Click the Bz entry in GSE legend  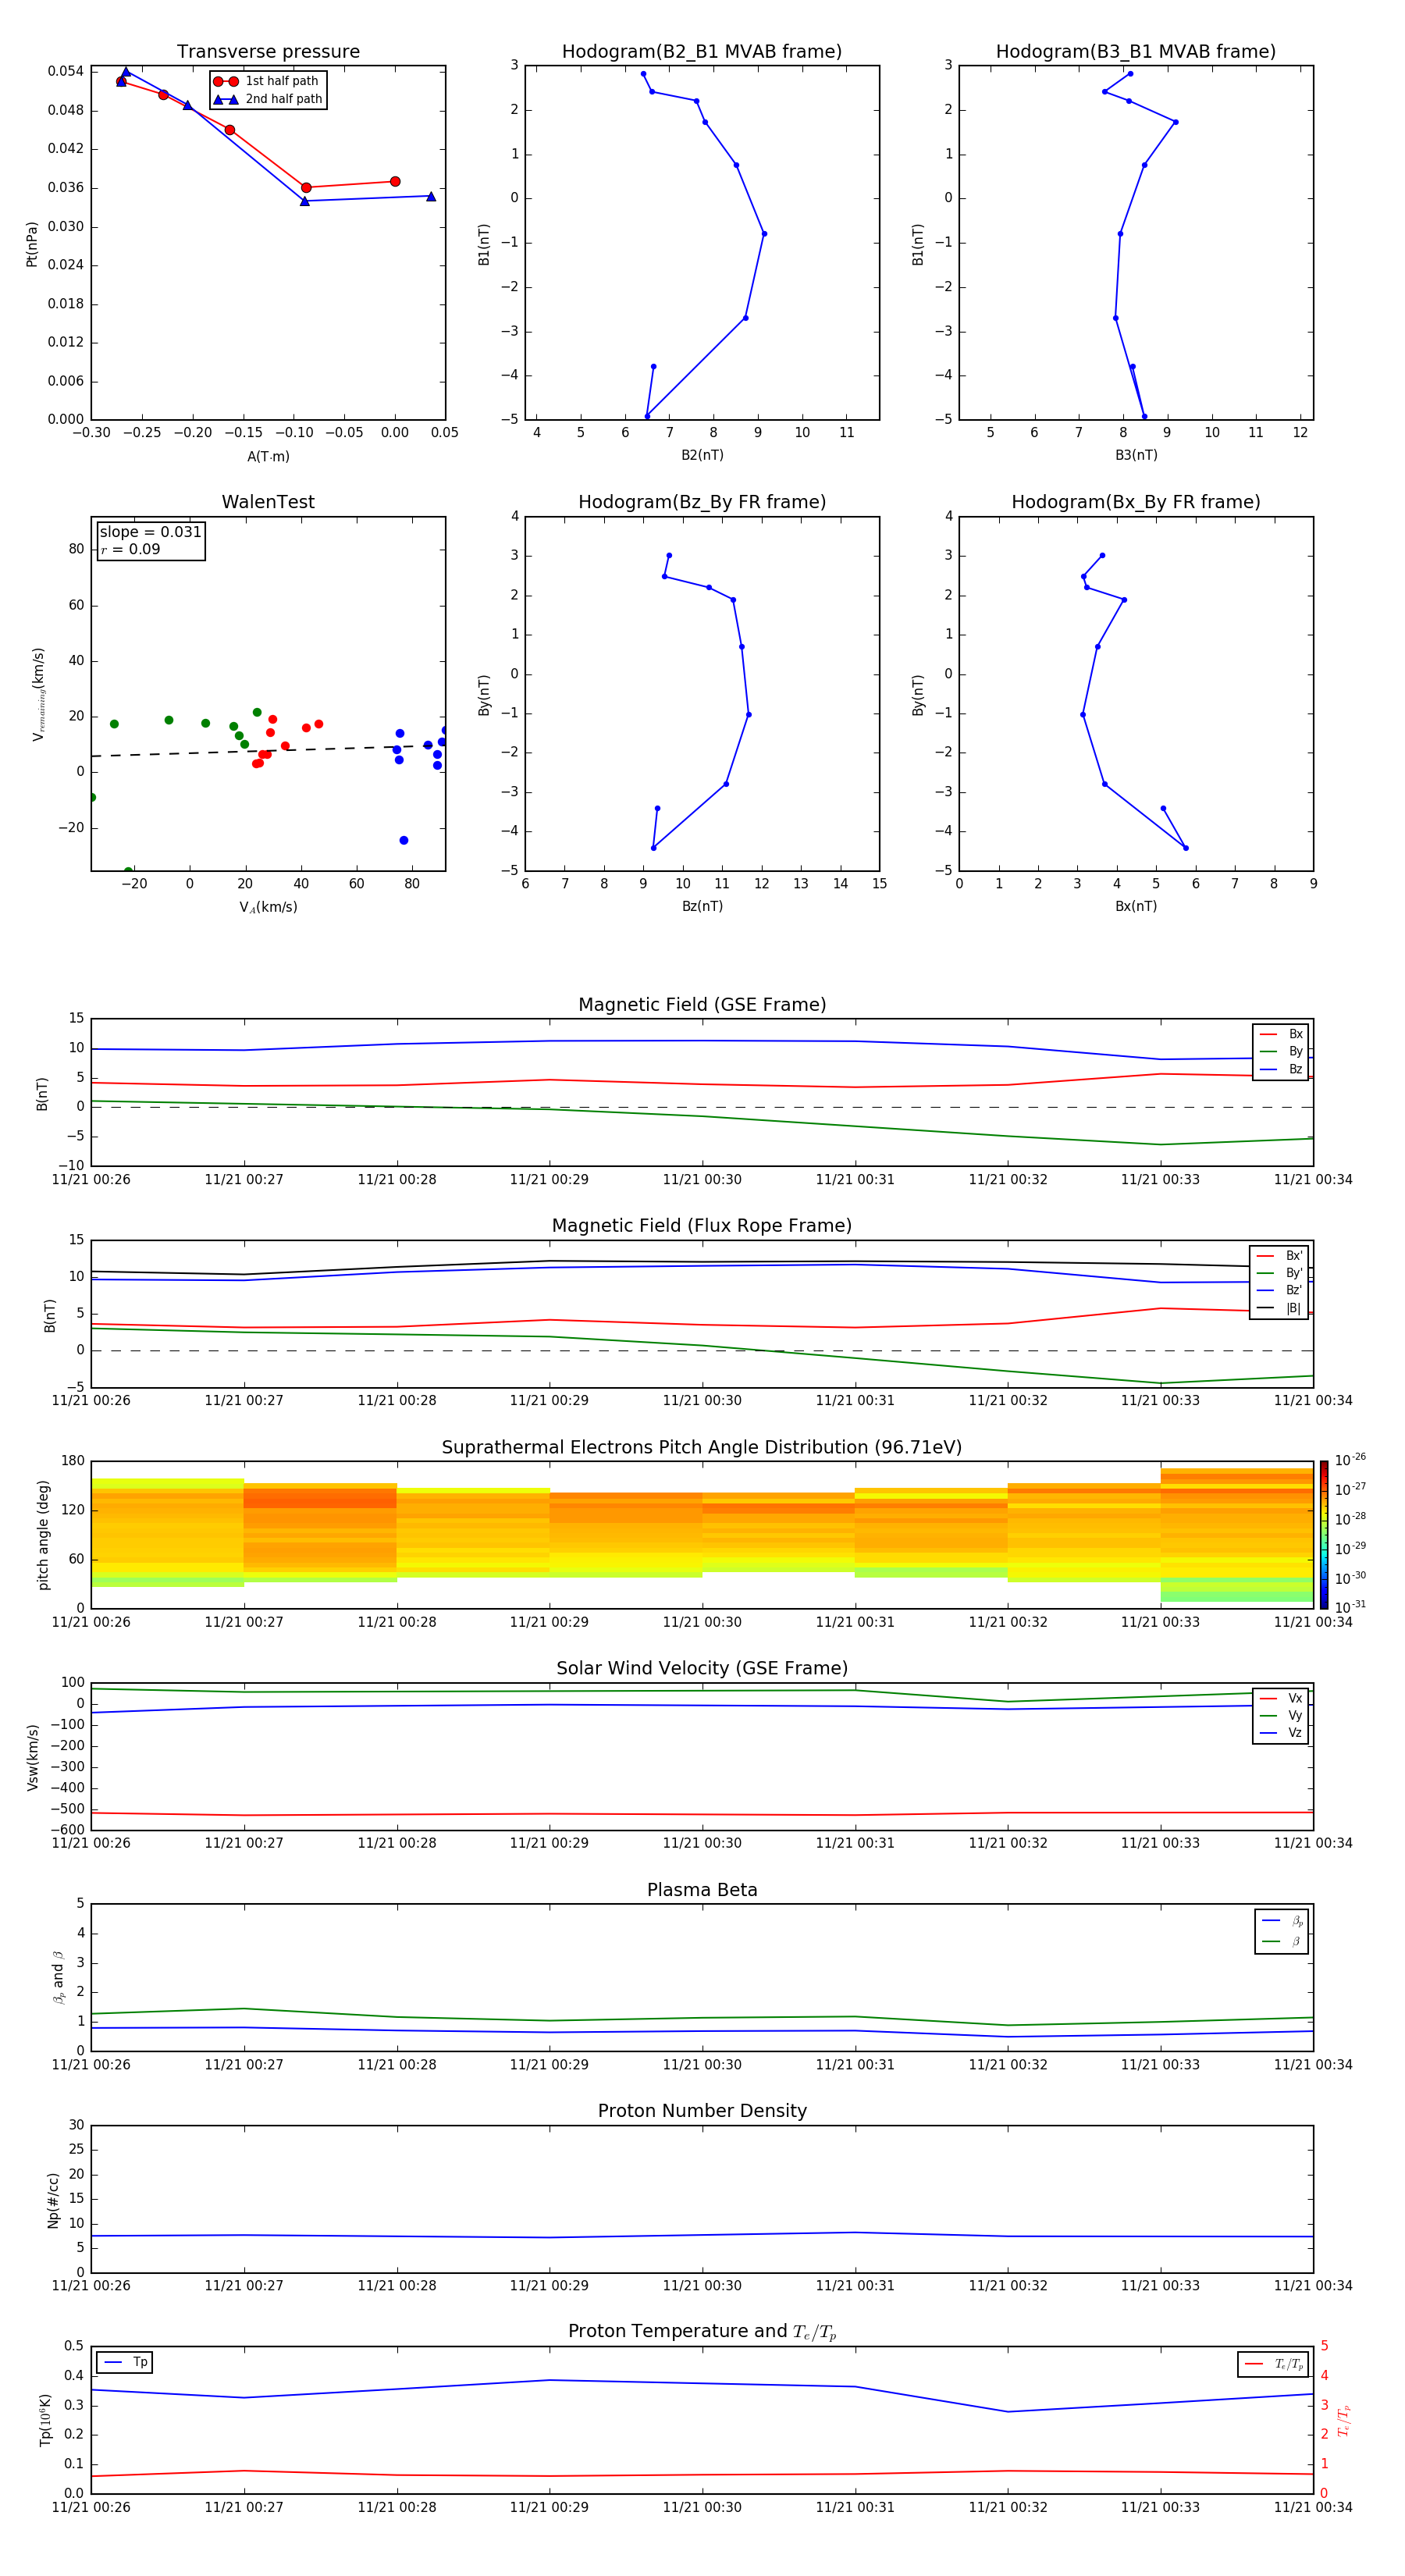pyautogui.click(x=1281, y=1070)
